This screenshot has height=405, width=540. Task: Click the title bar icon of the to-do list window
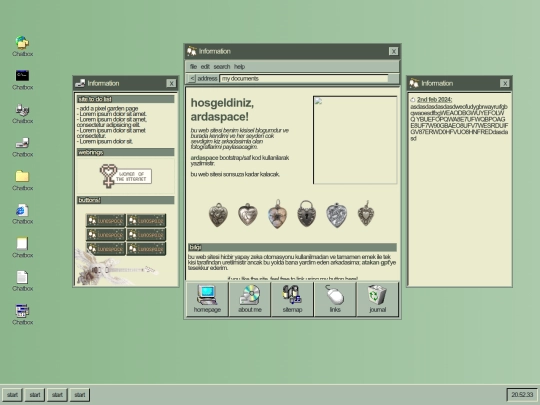[80, 83]
